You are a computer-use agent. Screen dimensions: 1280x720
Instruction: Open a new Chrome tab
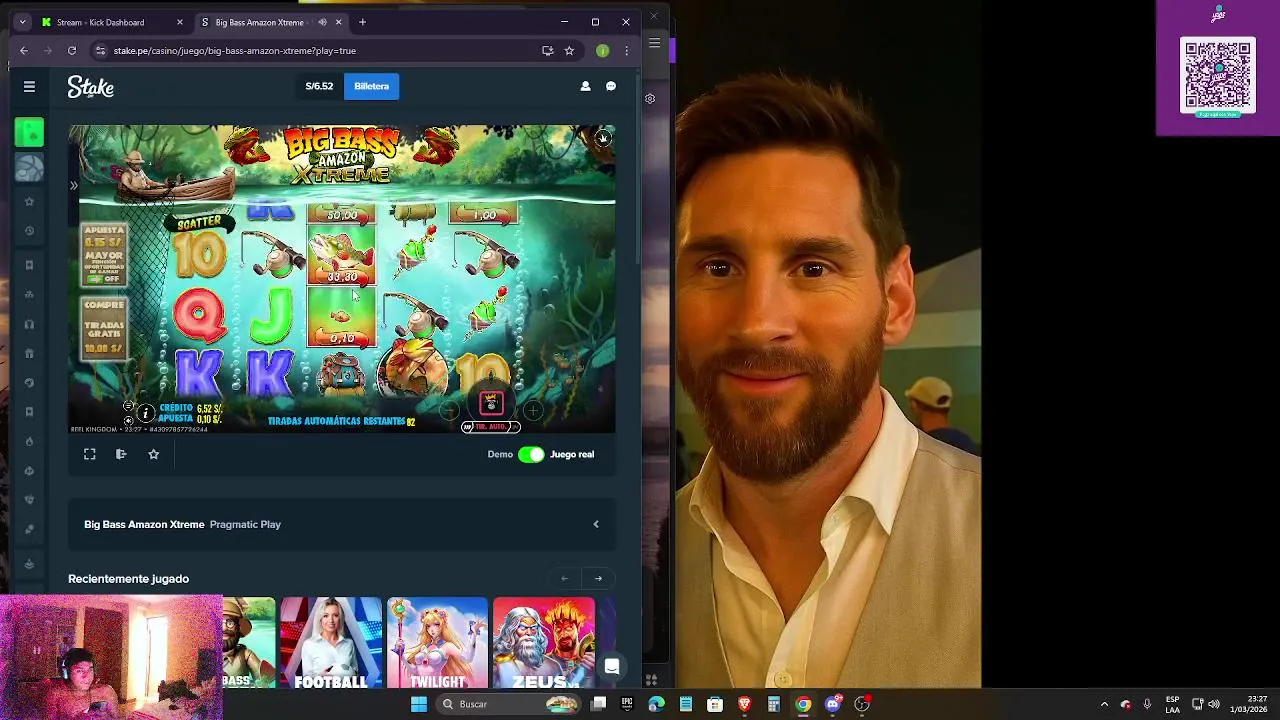pos(362,22)
